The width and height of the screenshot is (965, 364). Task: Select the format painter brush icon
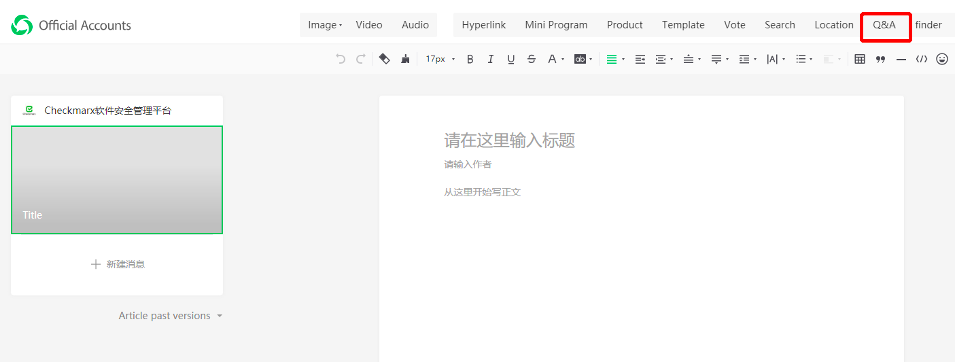(x=405, y=59)
